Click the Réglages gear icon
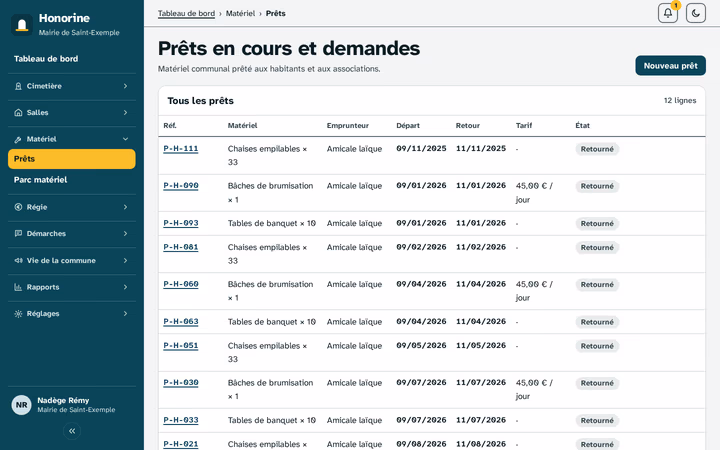 [18, 314]
